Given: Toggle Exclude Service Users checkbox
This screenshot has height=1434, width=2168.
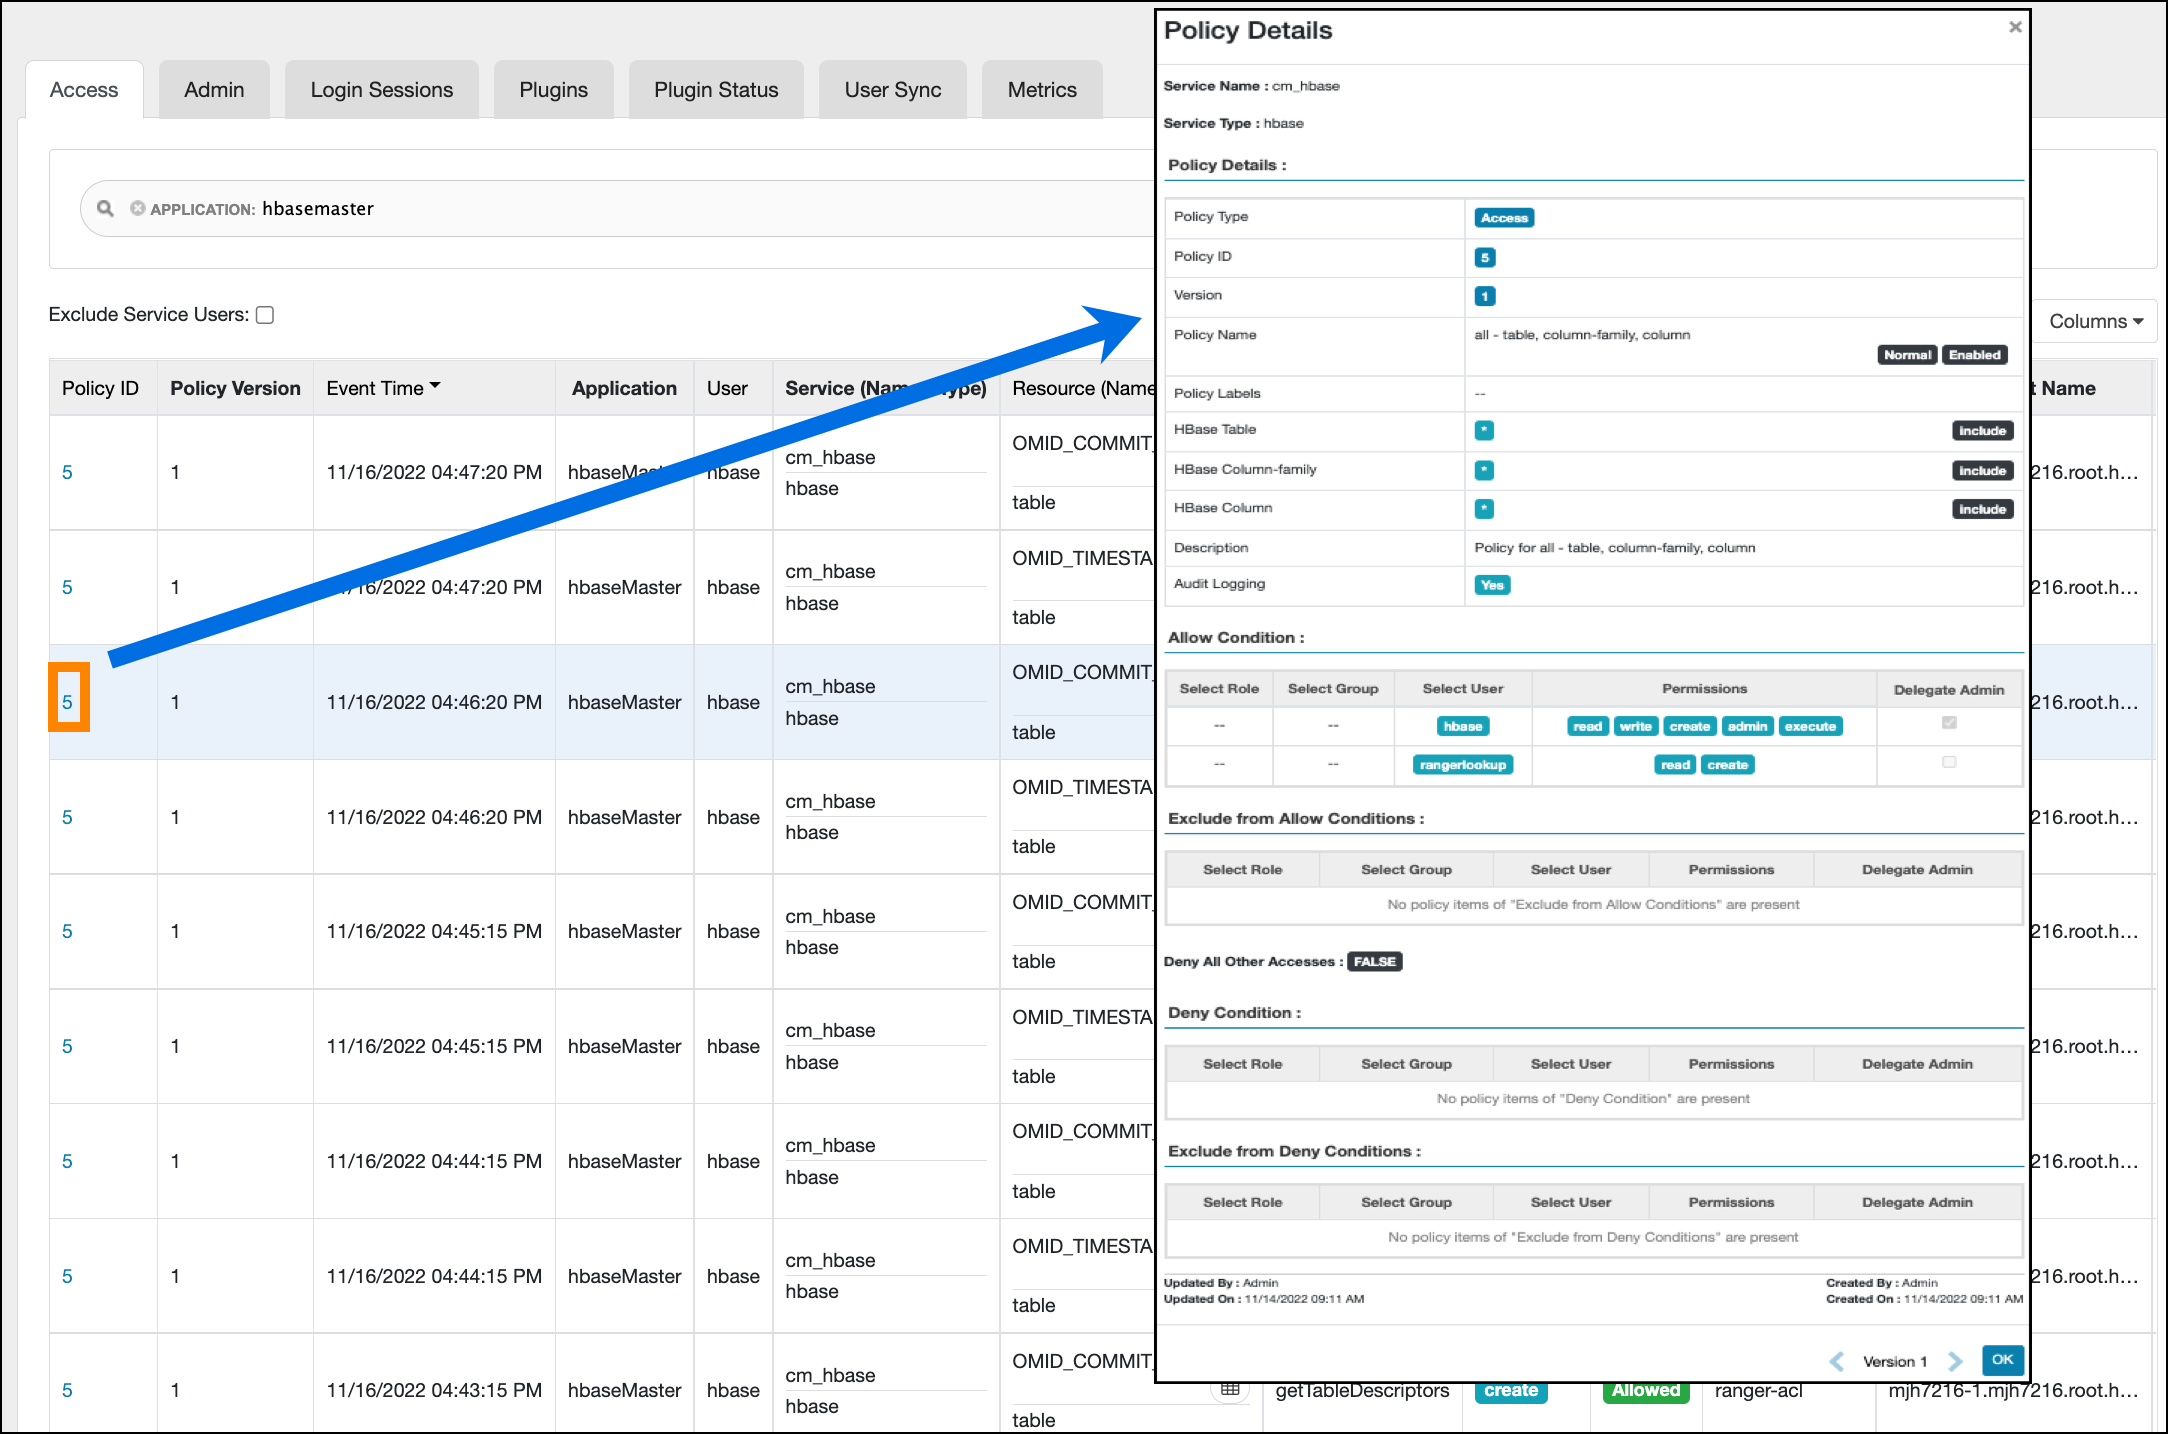Looking at the screenshot, I should [265, 315].
